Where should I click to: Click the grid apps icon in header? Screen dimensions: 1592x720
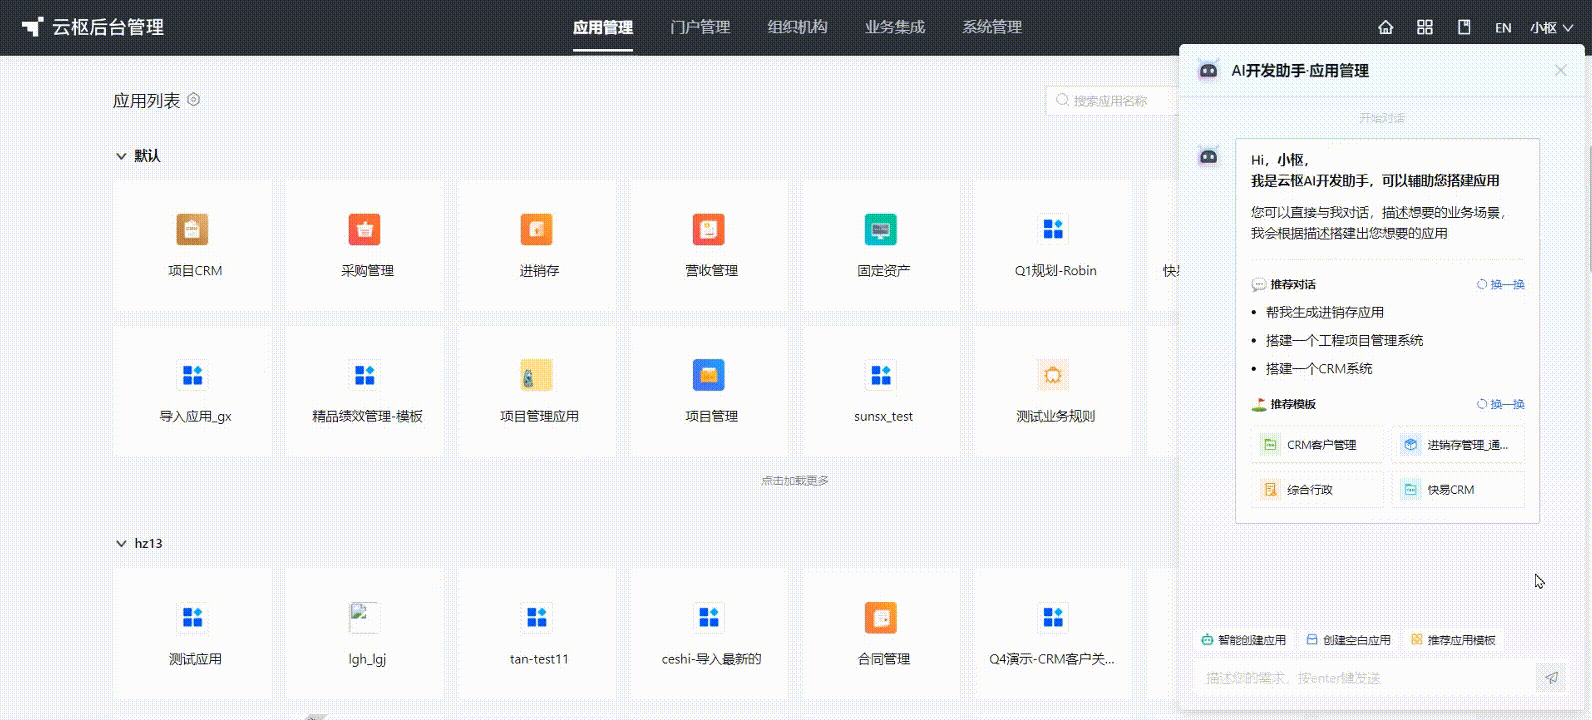click(x=1425, y=27)
